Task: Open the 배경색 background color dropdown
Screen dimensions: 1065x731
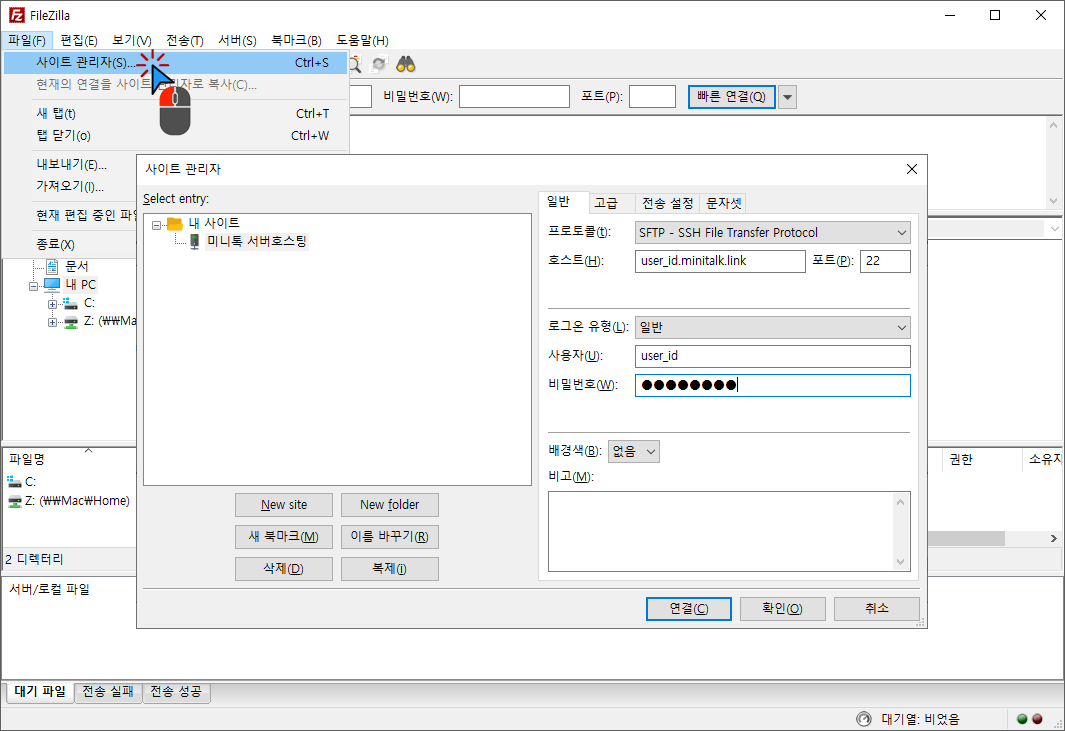Action: coord(634,451)
